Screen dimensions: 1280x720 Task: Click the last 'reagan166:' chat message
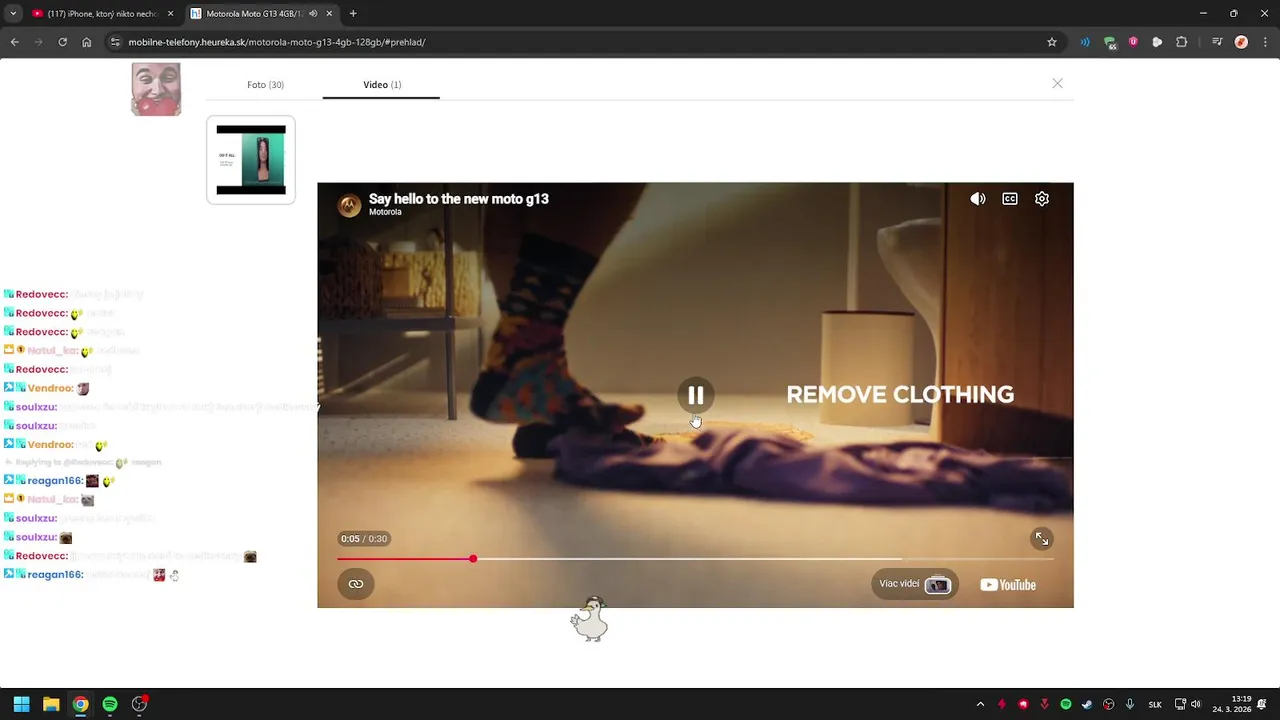[92, 575]
